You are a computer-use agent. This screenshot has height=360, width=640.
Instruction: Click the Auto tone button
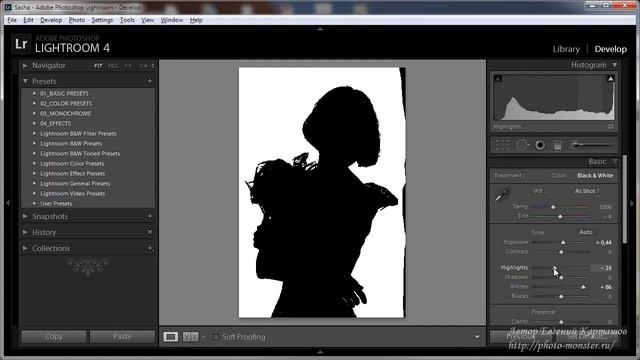coord(586,232)
